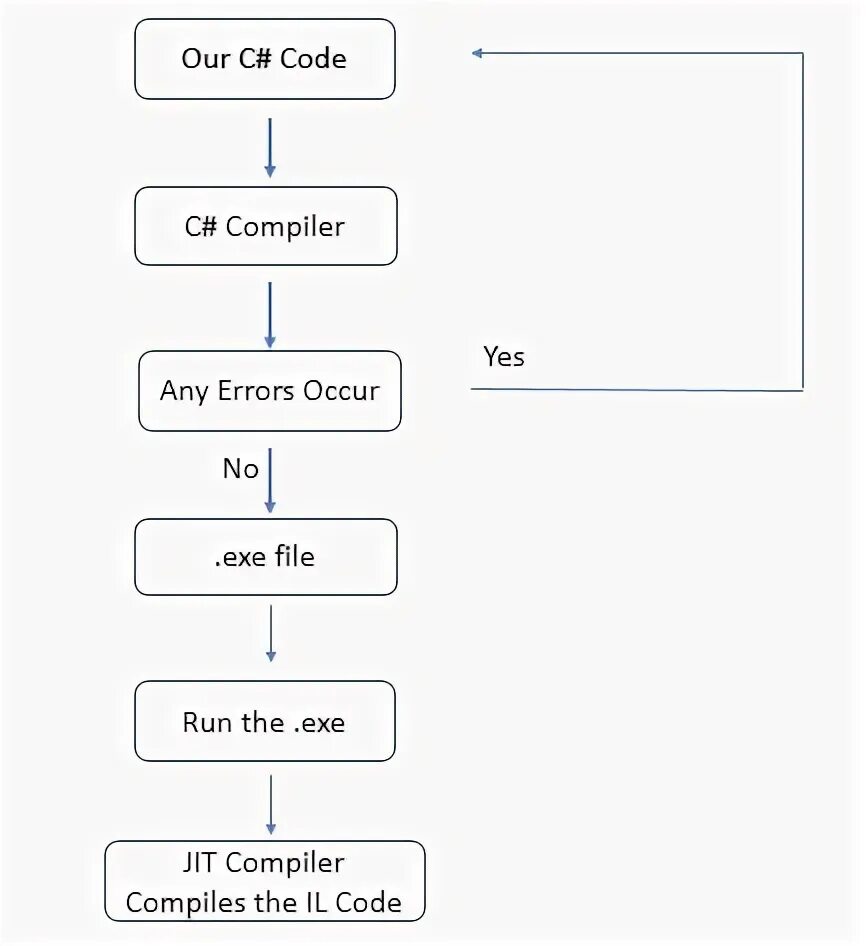Click the Run the .exe box

[265, 722]
